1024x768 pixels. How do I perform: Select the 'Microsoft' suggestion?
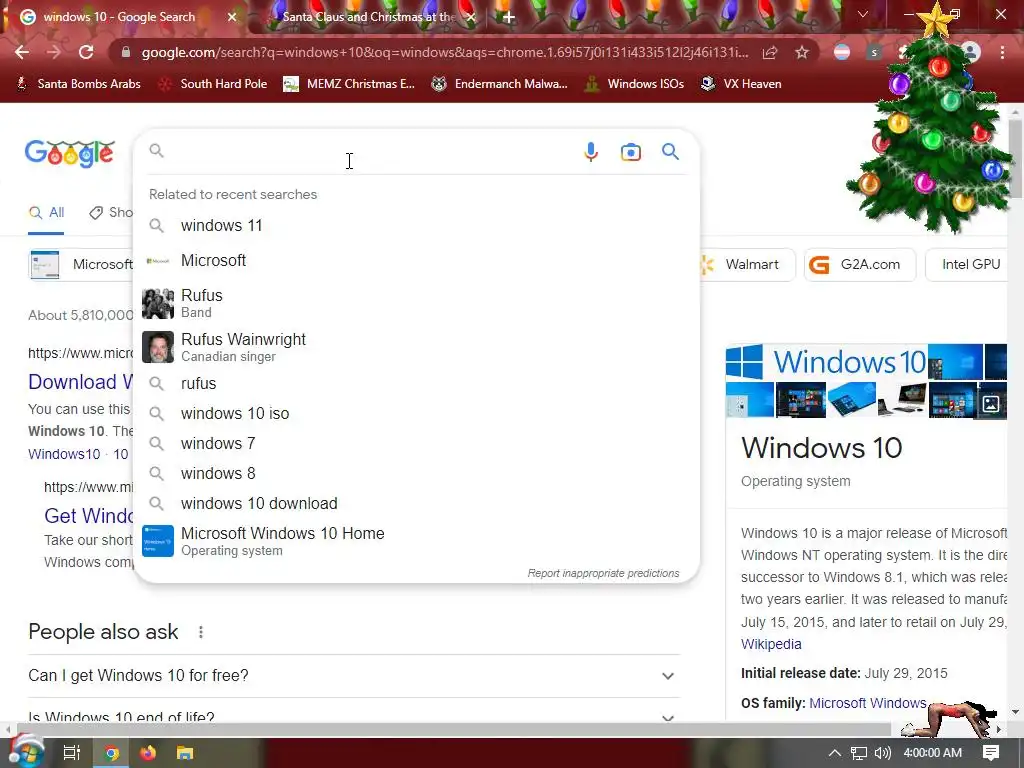point(416,261)
